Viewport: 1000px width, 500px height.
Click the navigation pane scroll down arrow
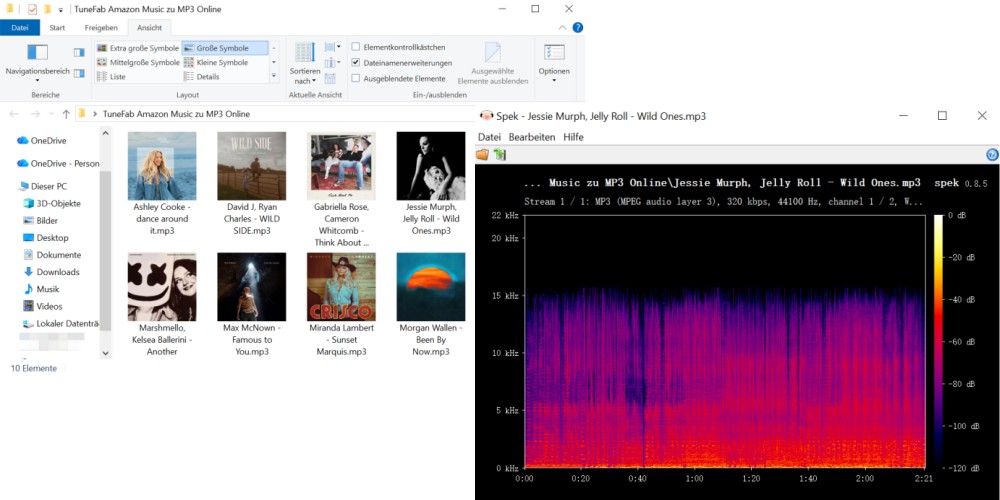click(105, 353)
